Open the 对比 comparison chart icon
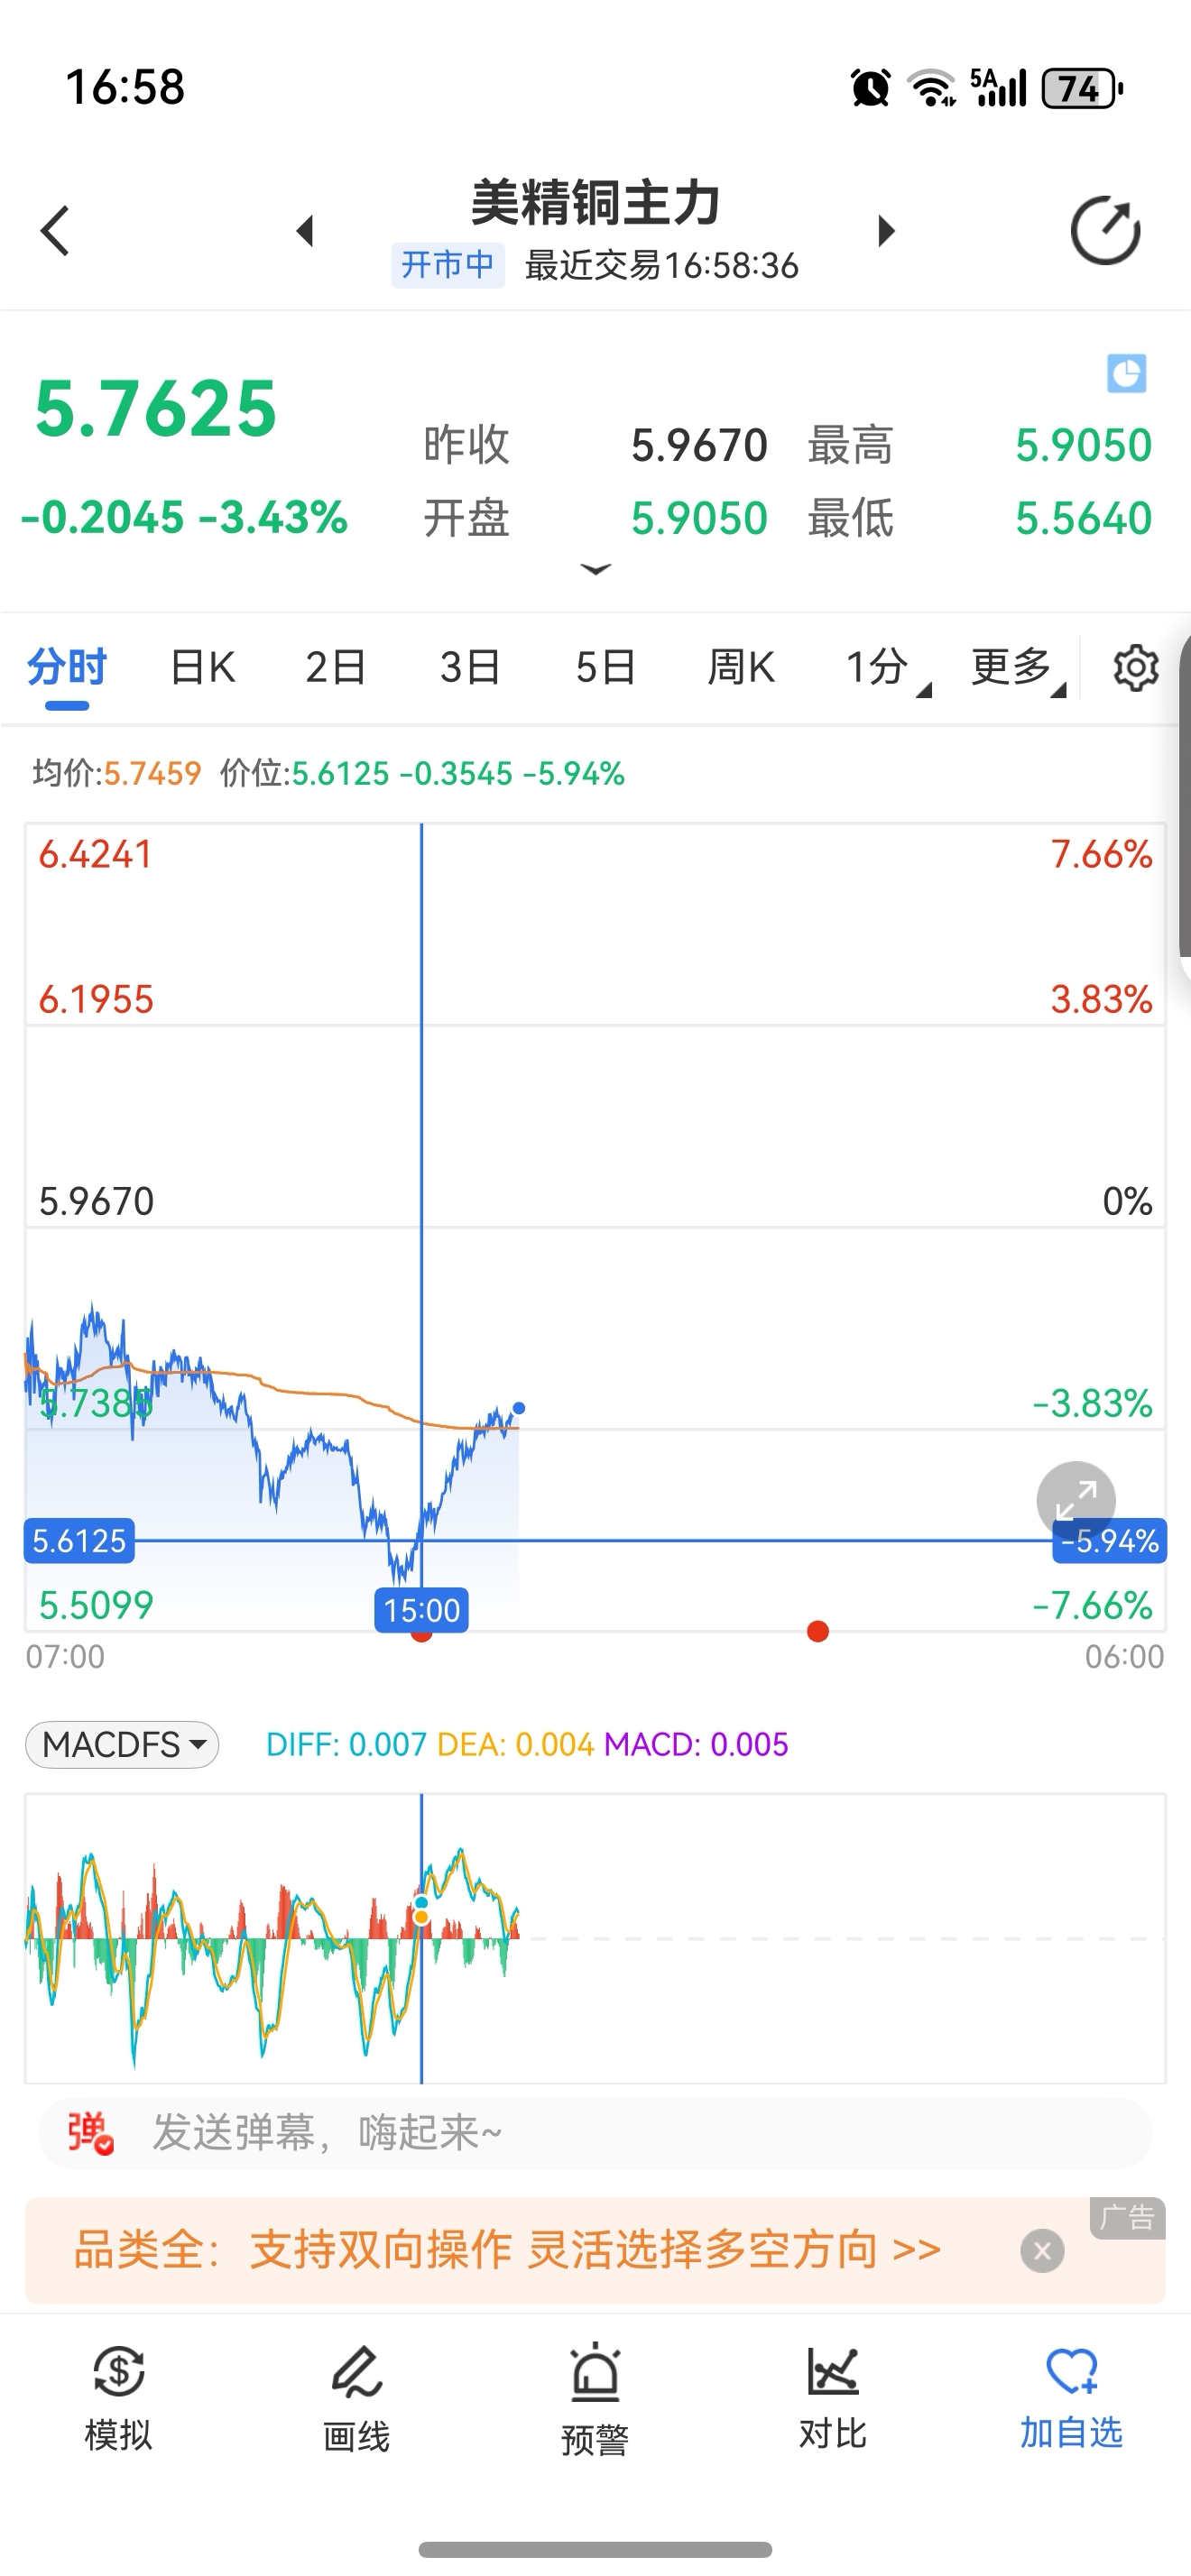This screenshot has height=2576, width=1191. pos(833,2396)
